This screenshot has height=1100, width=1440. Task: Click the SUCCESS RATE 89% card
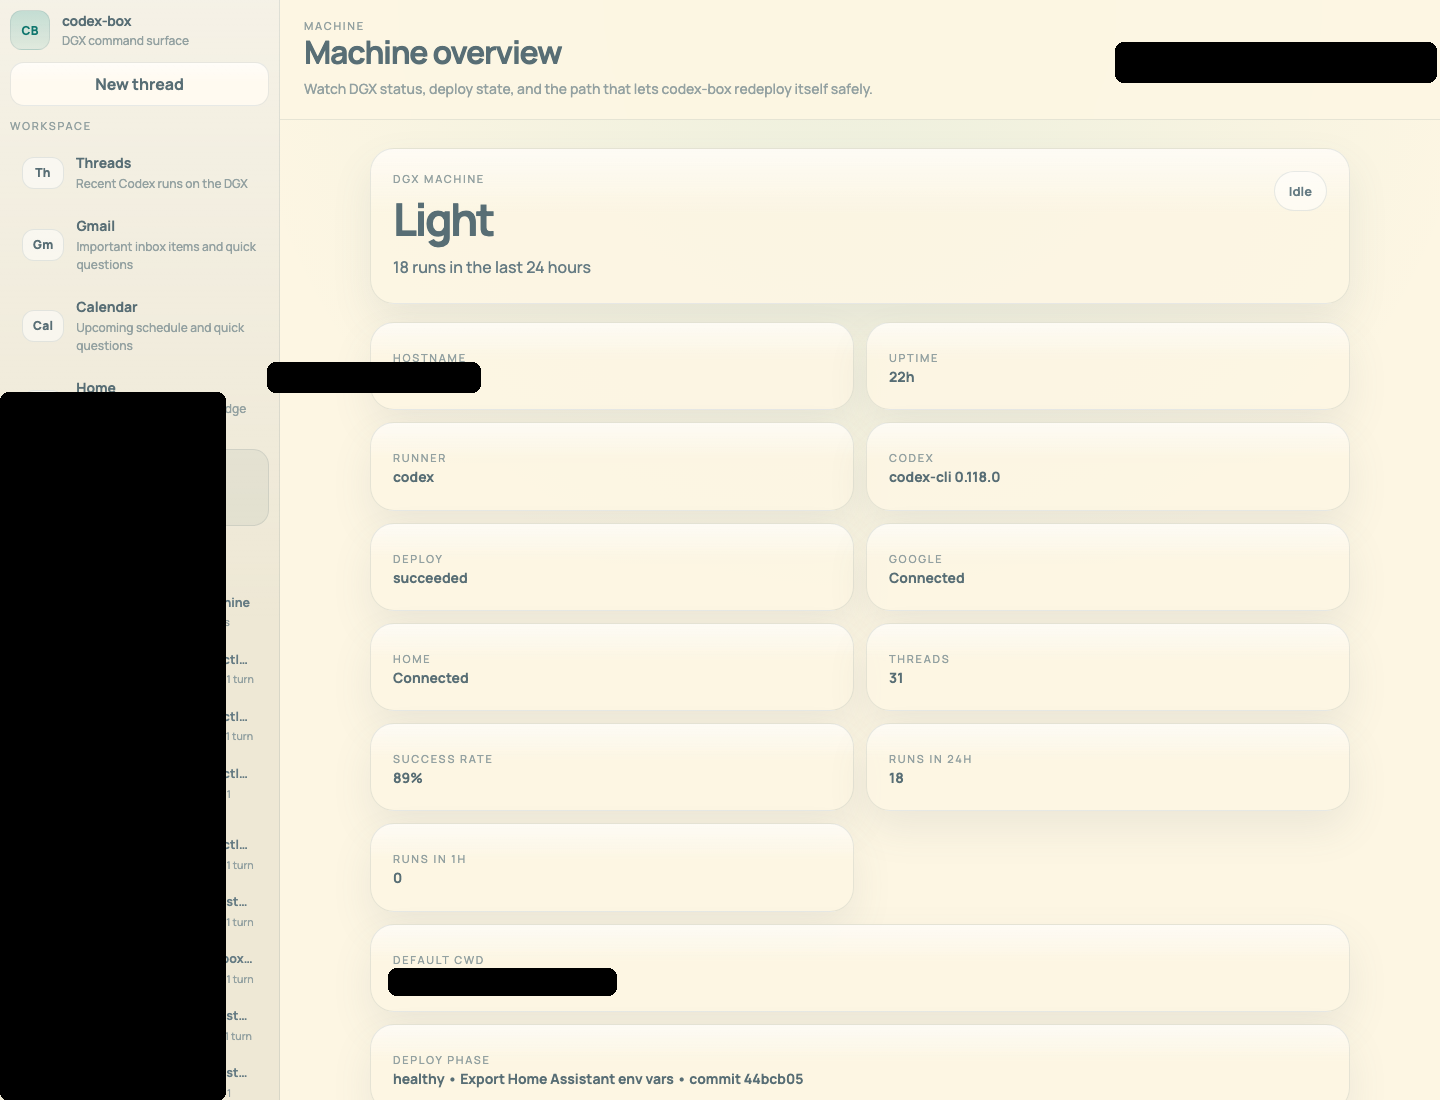(612, 767)
